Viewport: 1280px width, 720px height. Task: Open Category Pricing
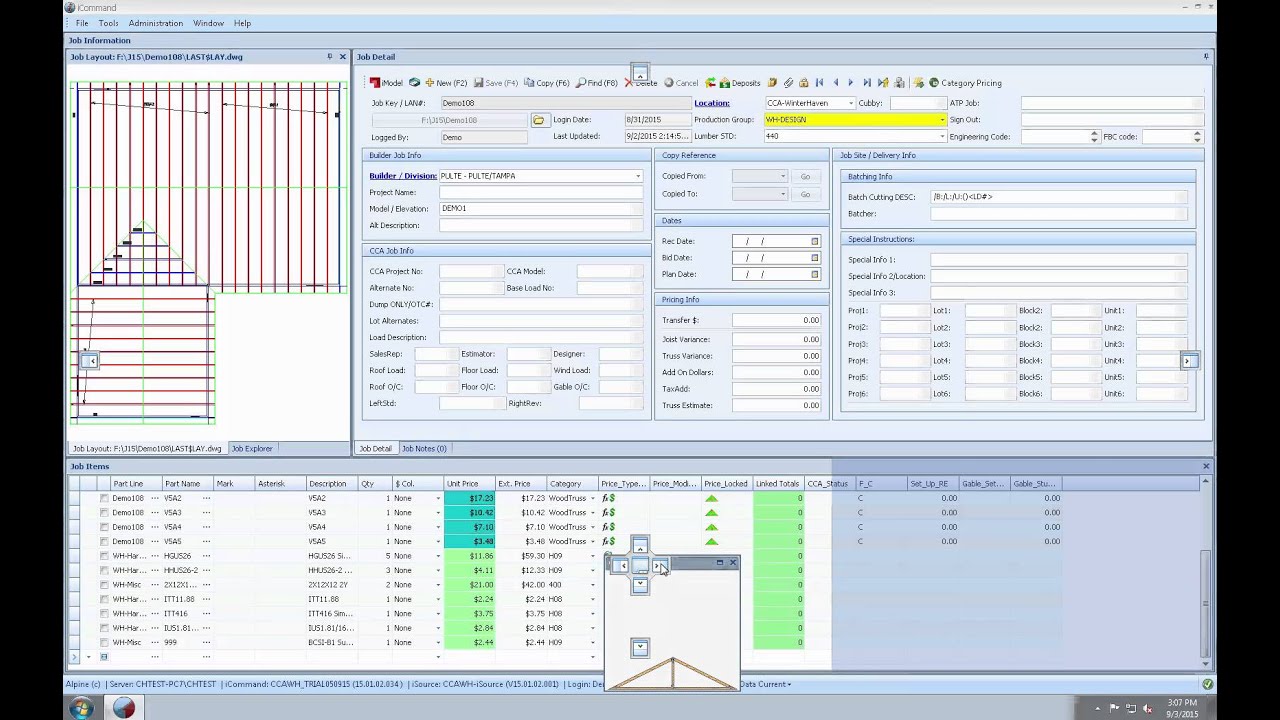(x=965, y=83)
